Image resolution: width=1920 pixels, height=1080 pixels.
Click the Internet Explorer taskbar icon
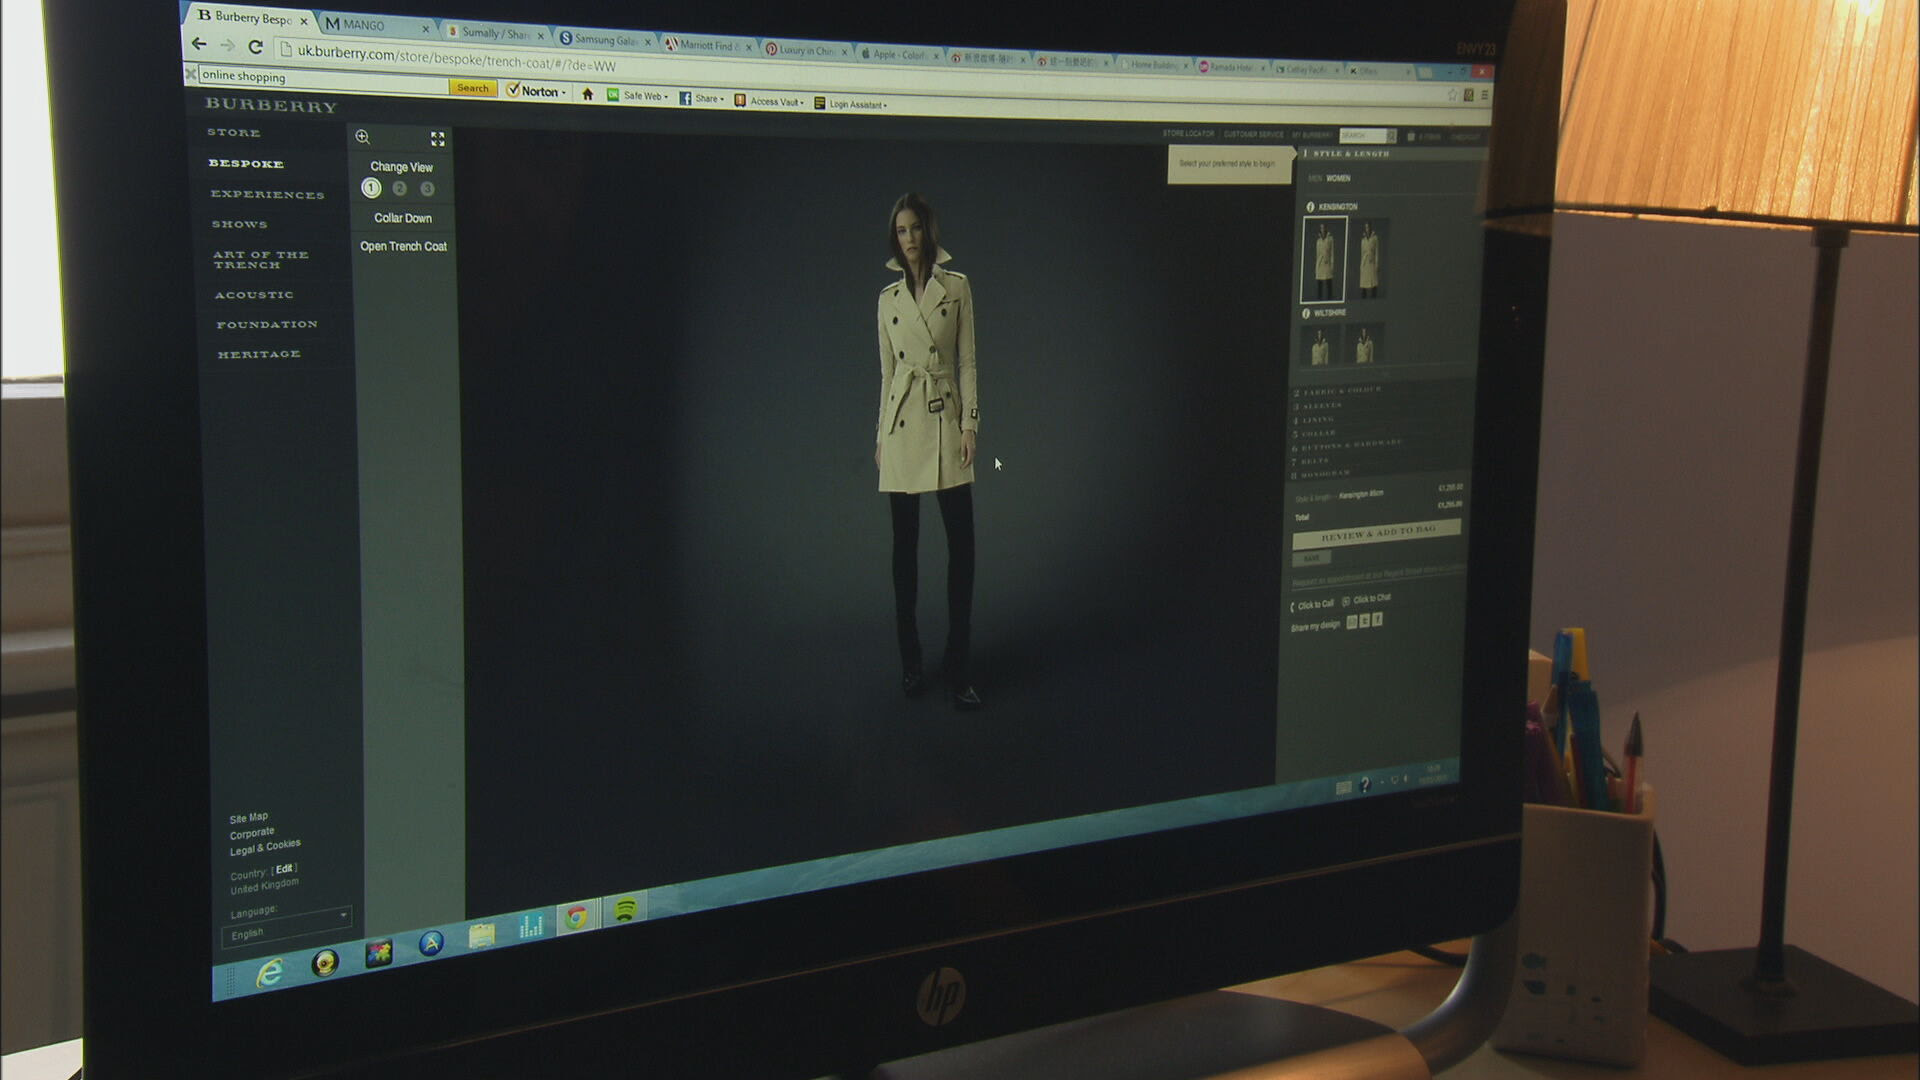(269, 972)
